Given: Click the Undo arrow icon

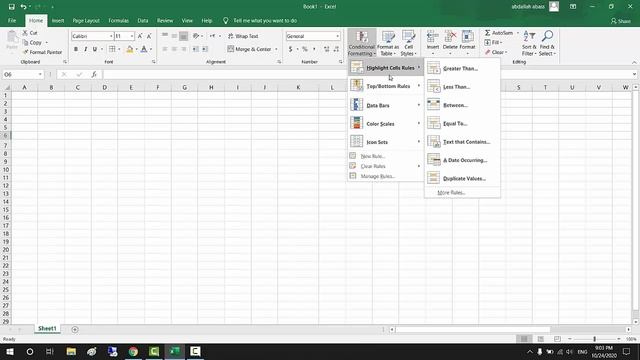Looking at the screenshot, I should 23,7.
